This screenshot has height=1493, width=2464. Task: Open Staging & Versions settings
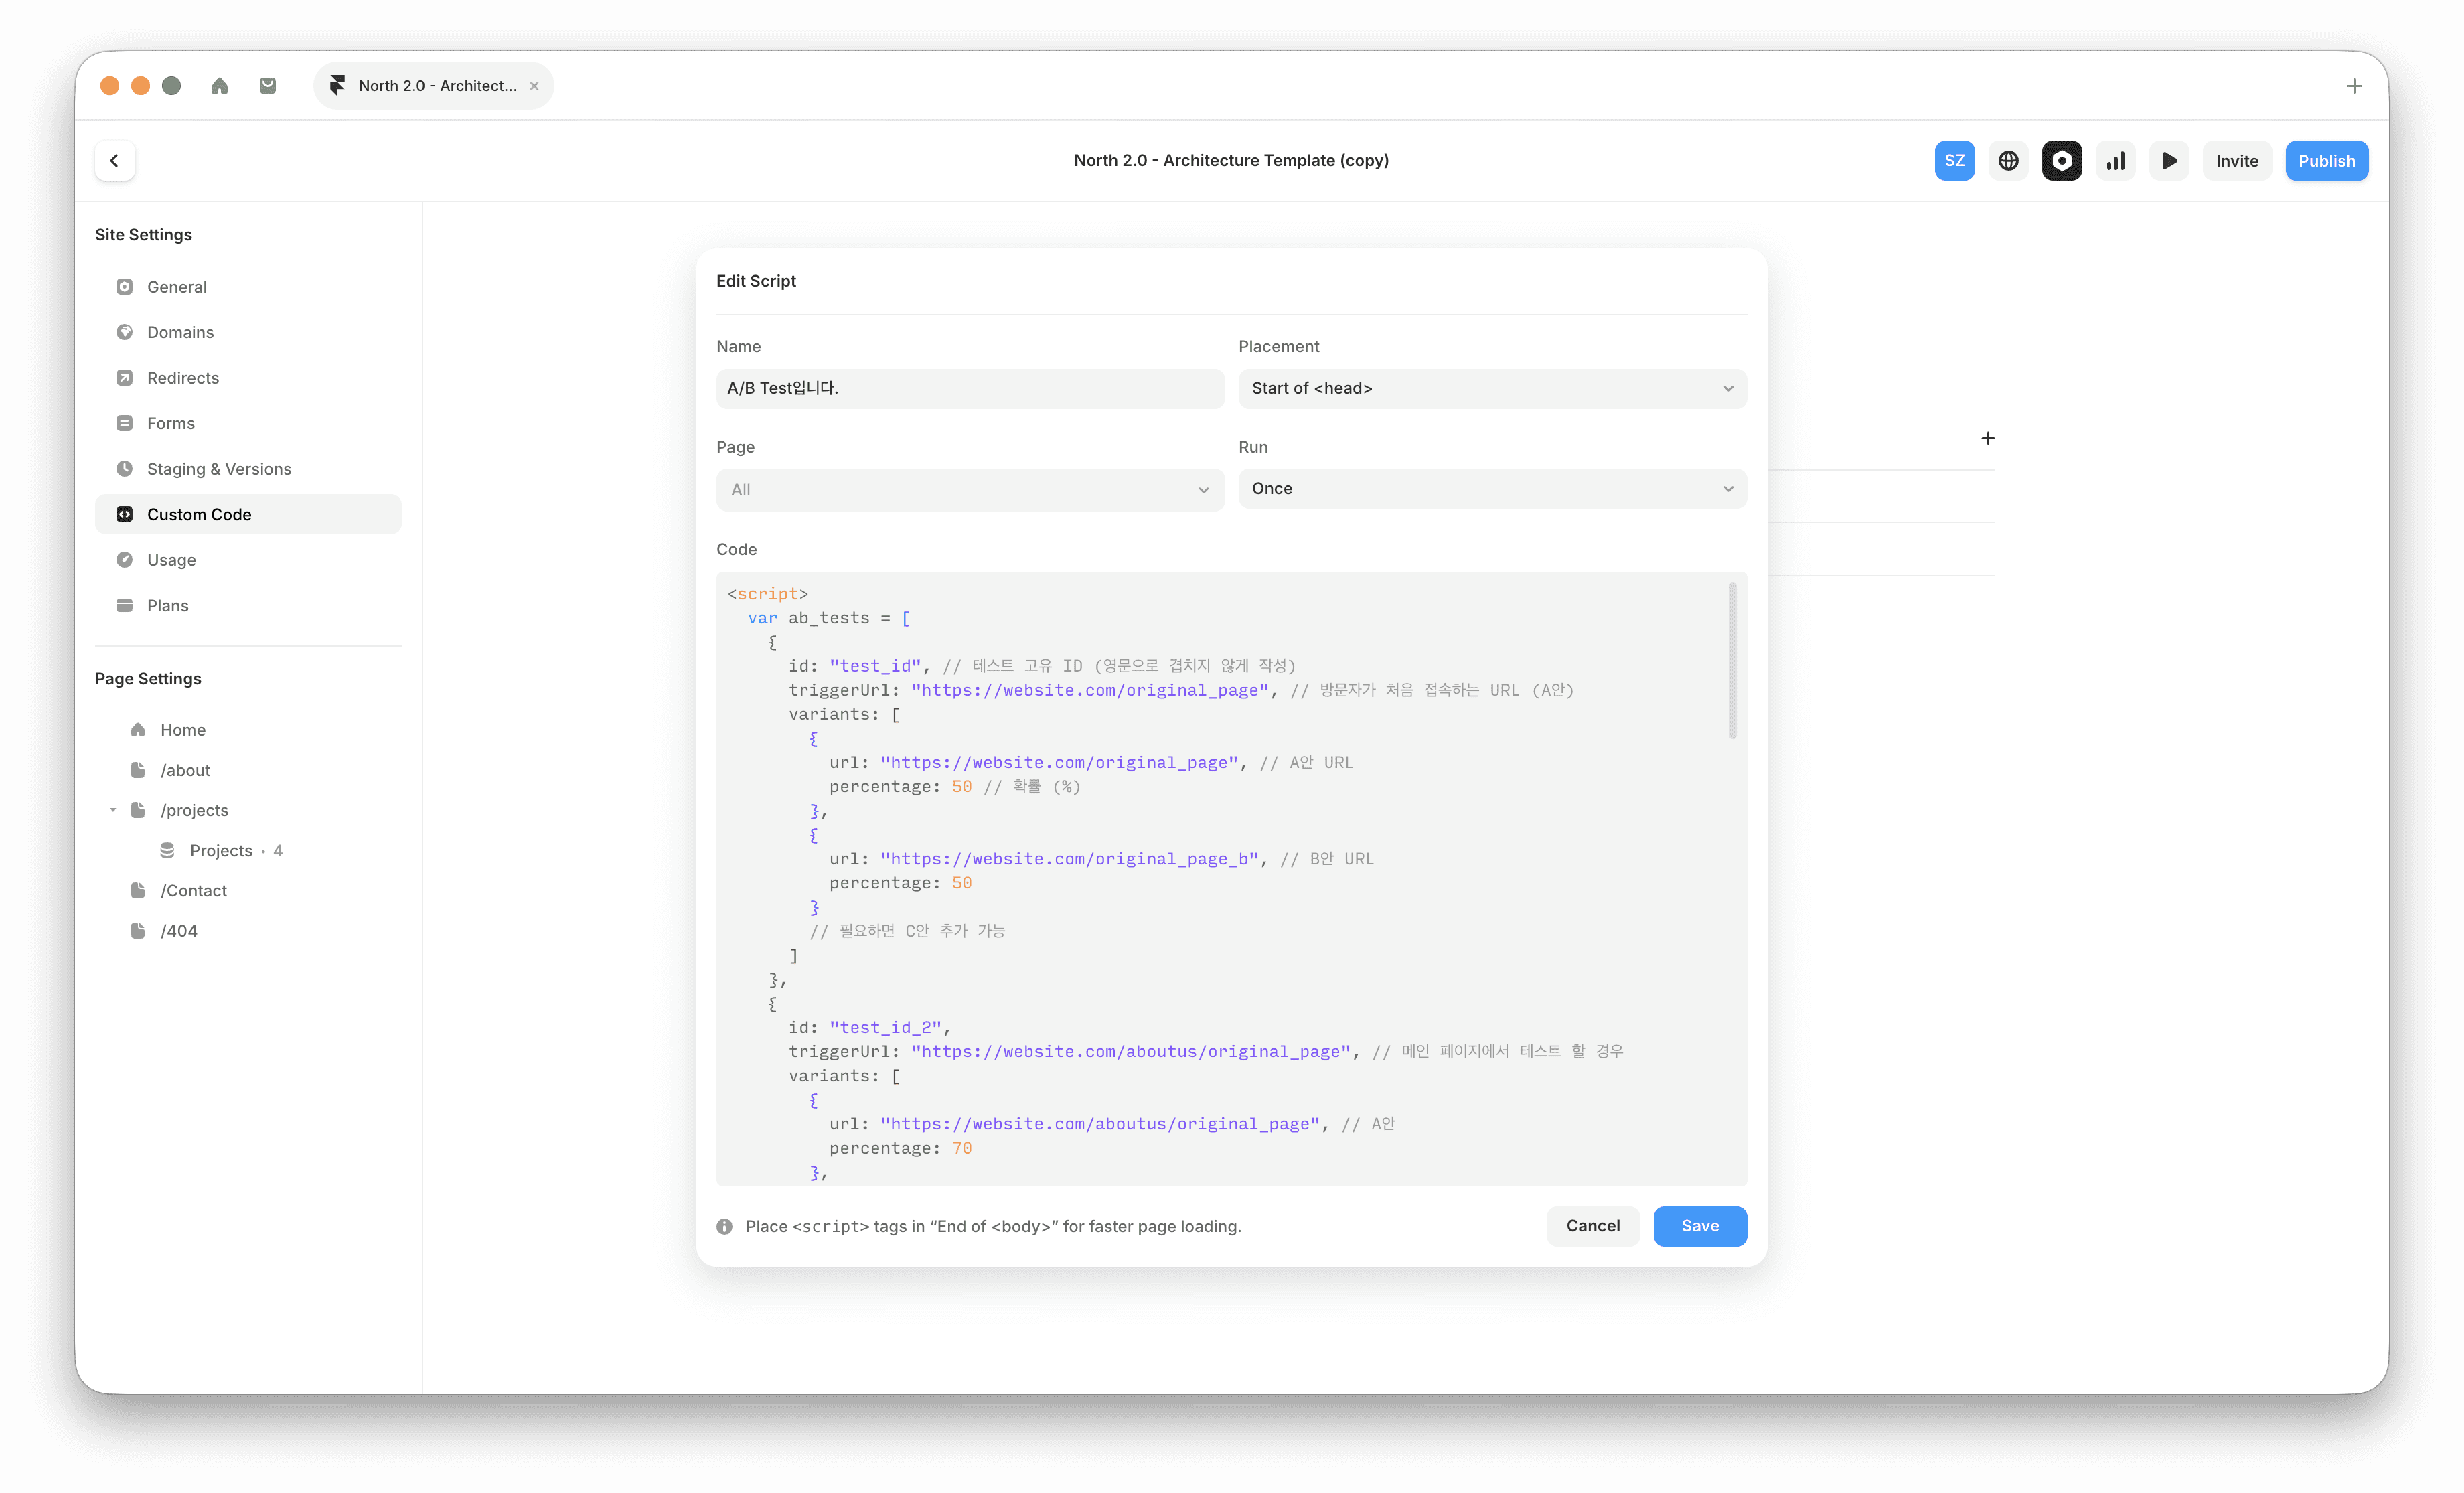click(219, 469)
